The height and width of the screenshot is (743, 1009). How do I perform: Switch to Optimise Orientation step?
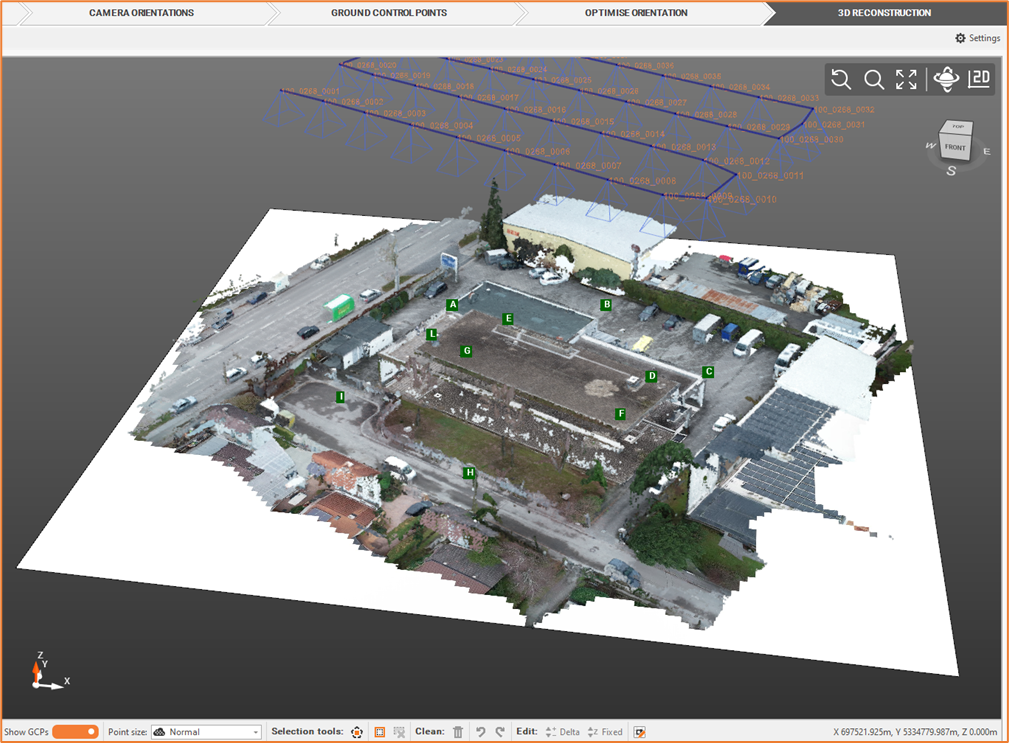click(x=636, y=13)
